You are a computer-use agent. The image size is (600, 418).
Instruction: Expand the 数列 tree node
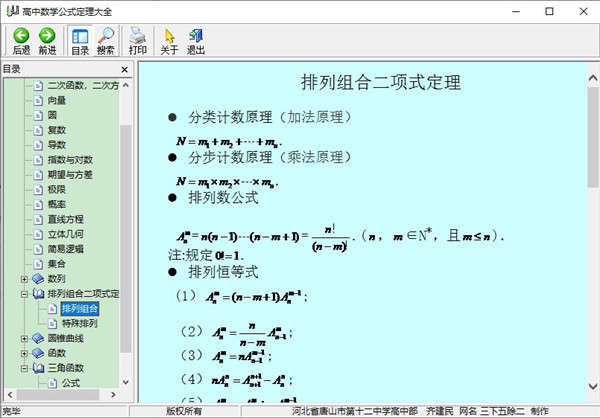click(x=24, y=279)
